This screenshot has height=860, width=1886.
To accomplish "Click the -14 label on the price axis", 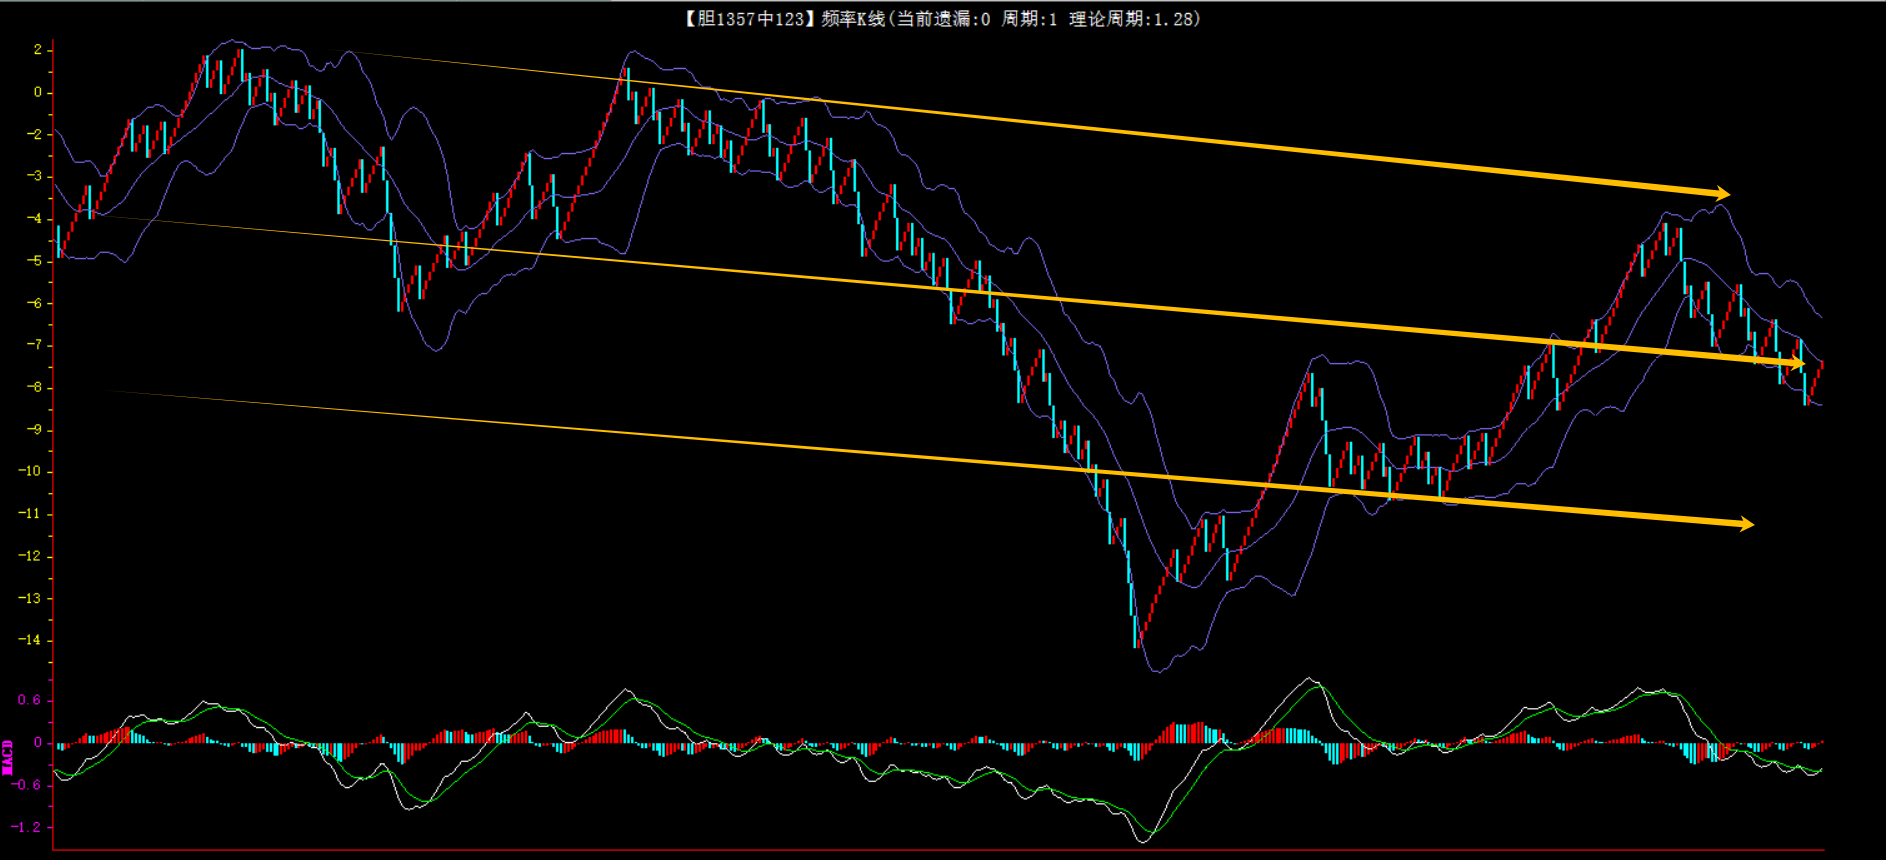I will [x=29, y=640].
